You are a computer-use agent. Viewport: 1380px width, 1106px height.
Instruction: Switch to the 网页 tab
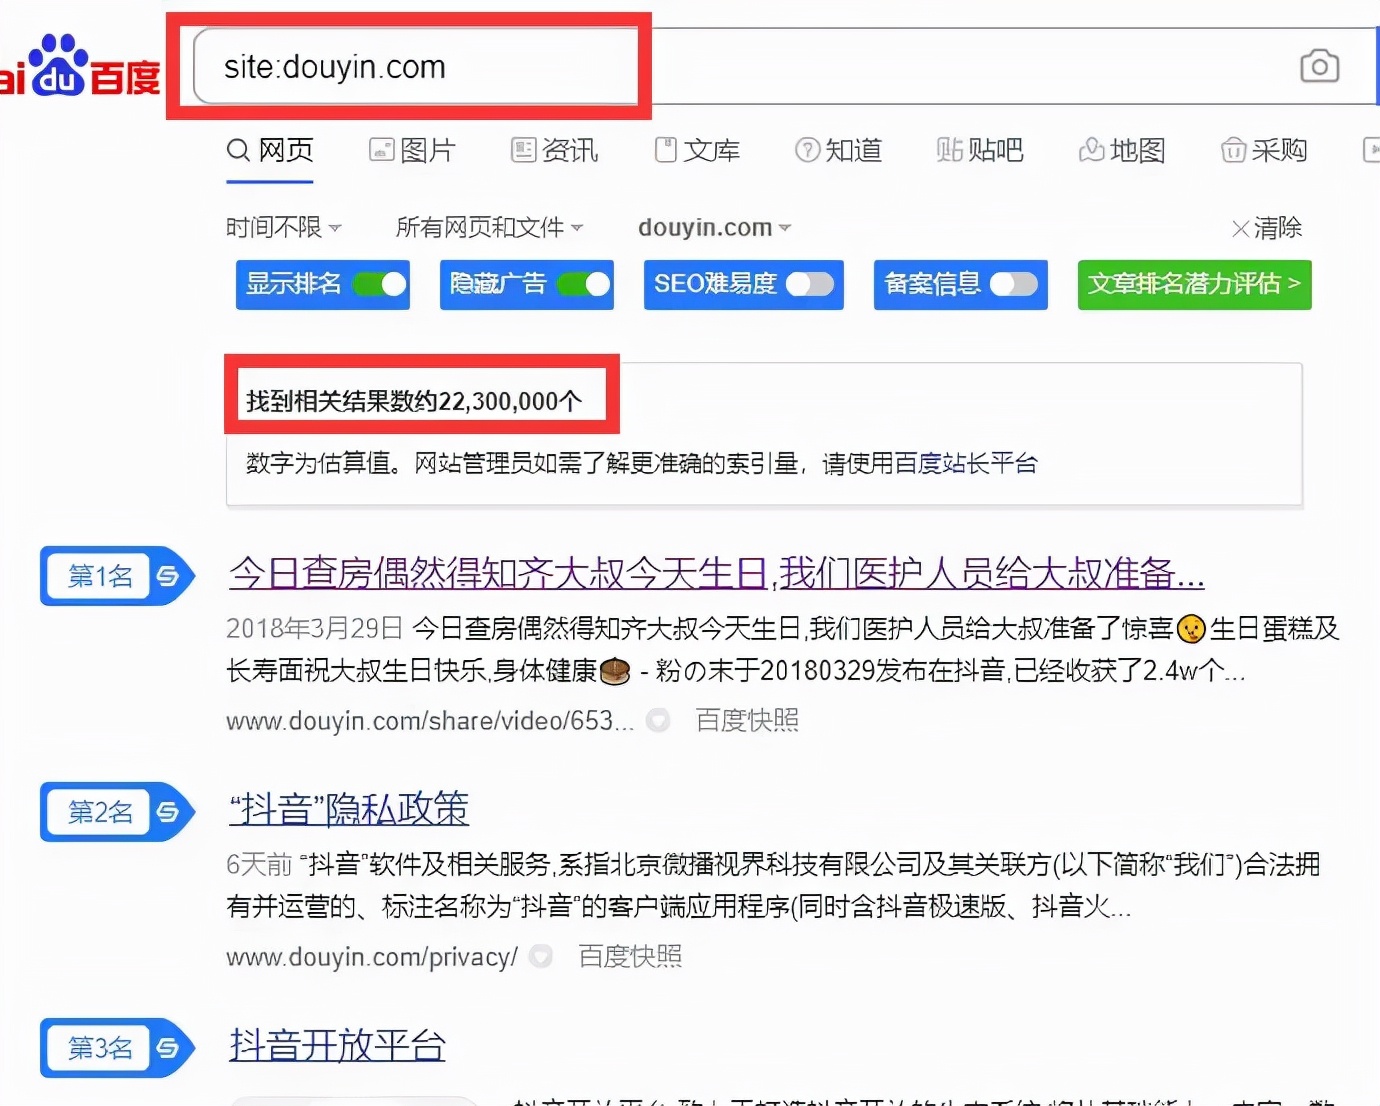[x=269, y=151]
